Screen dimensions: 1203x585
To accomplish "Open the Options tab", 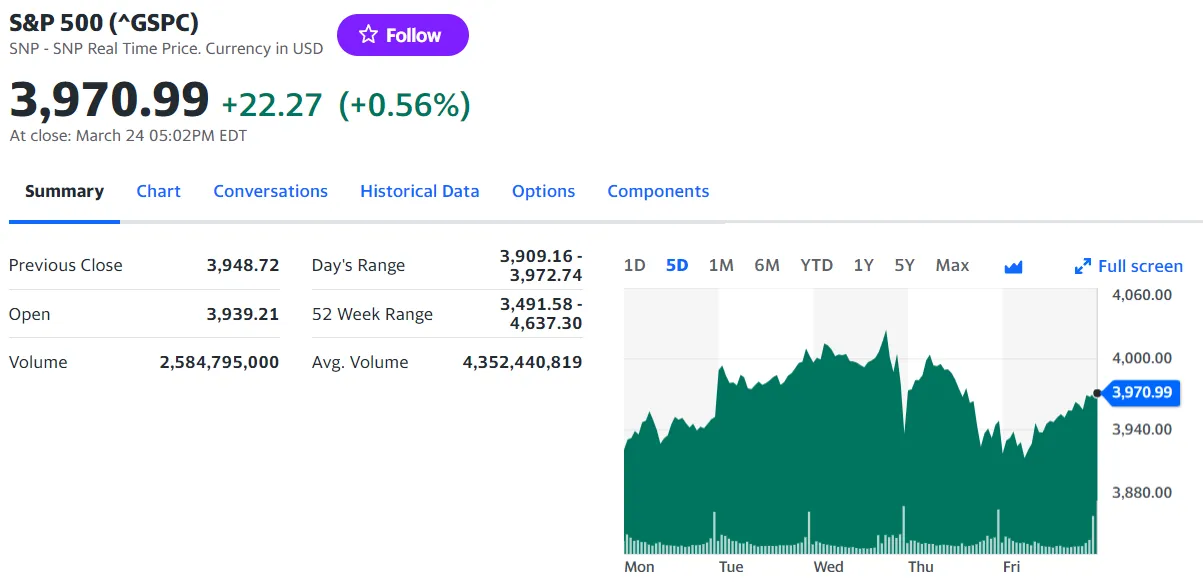I will coord(544,191).
